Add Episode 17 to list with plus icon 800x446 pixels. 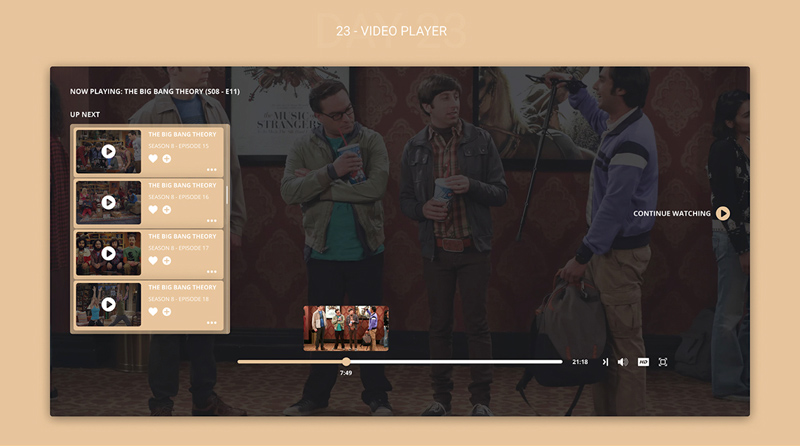[x=167, y=261]
